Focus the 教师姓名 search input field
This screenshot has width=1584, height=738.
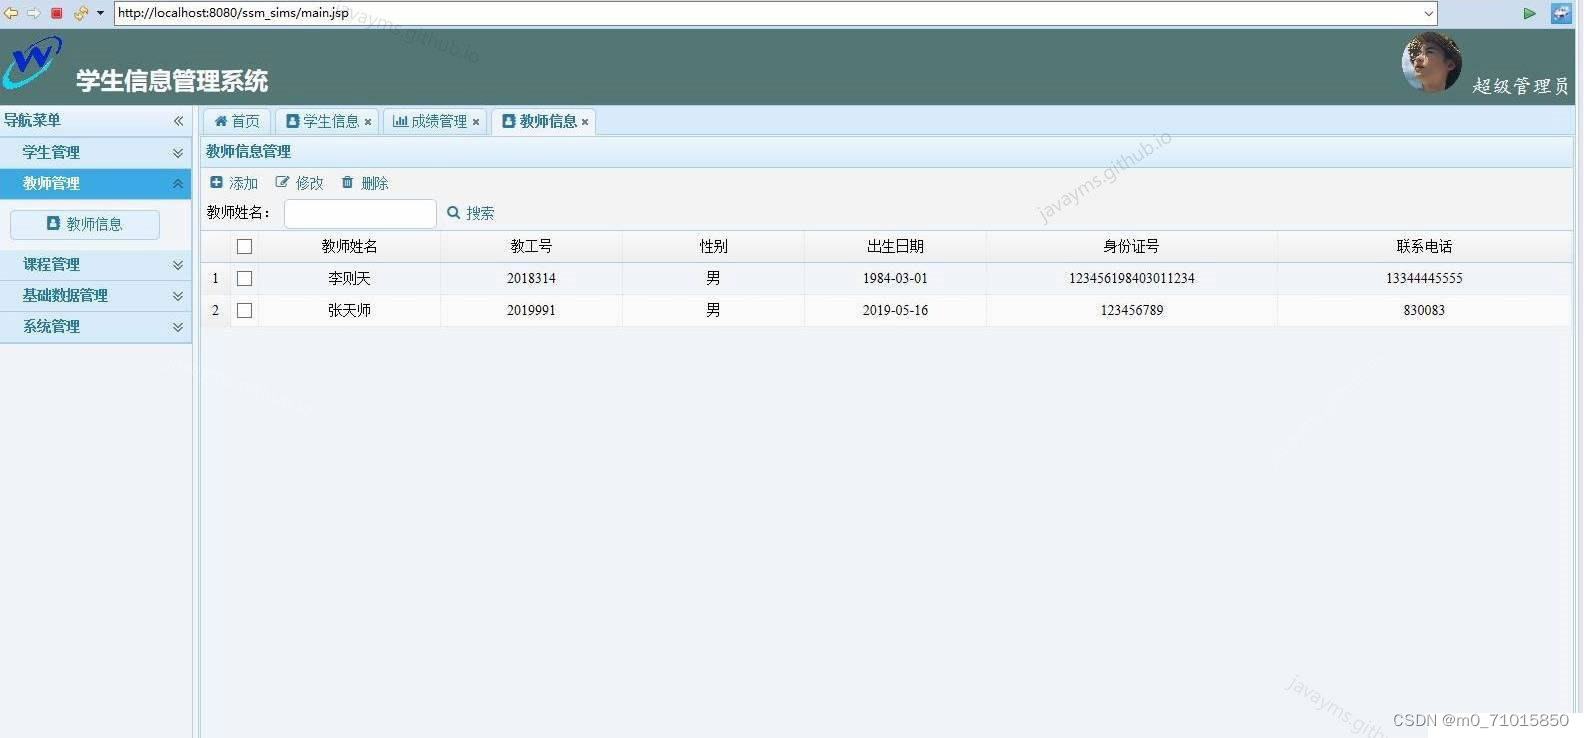tap(360, 213)
